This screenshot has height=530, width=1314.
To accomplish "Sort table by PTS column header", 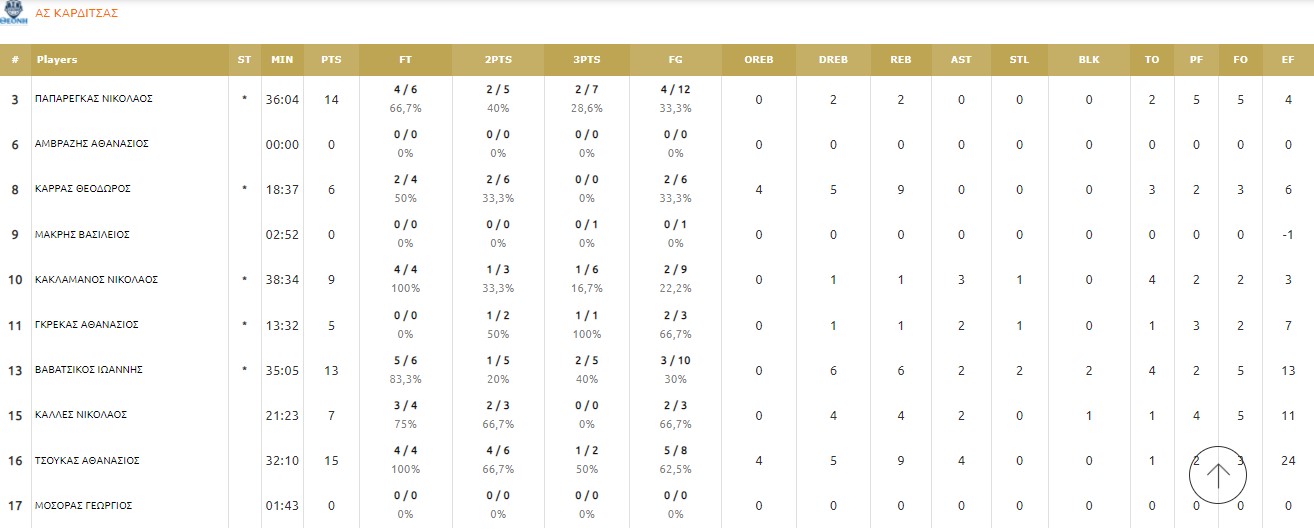I will (331, 60).
